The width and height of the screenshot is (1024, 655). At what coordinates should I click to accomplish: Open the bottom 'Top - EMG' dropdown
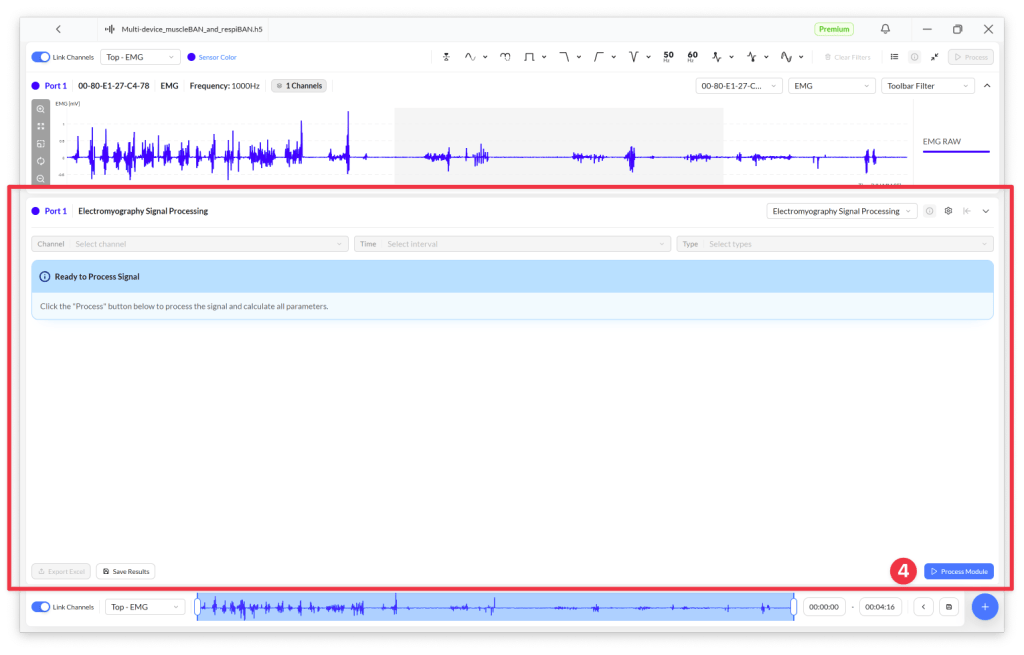point(144,607)
